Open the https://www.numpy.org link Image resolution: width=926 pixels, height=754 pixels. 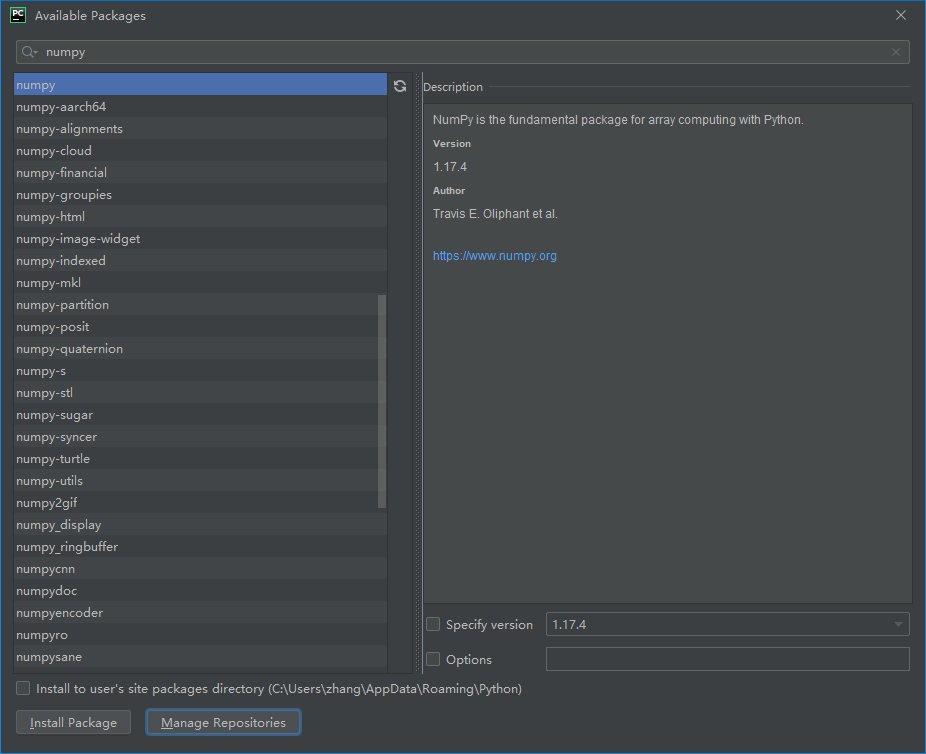click(494, 256)
